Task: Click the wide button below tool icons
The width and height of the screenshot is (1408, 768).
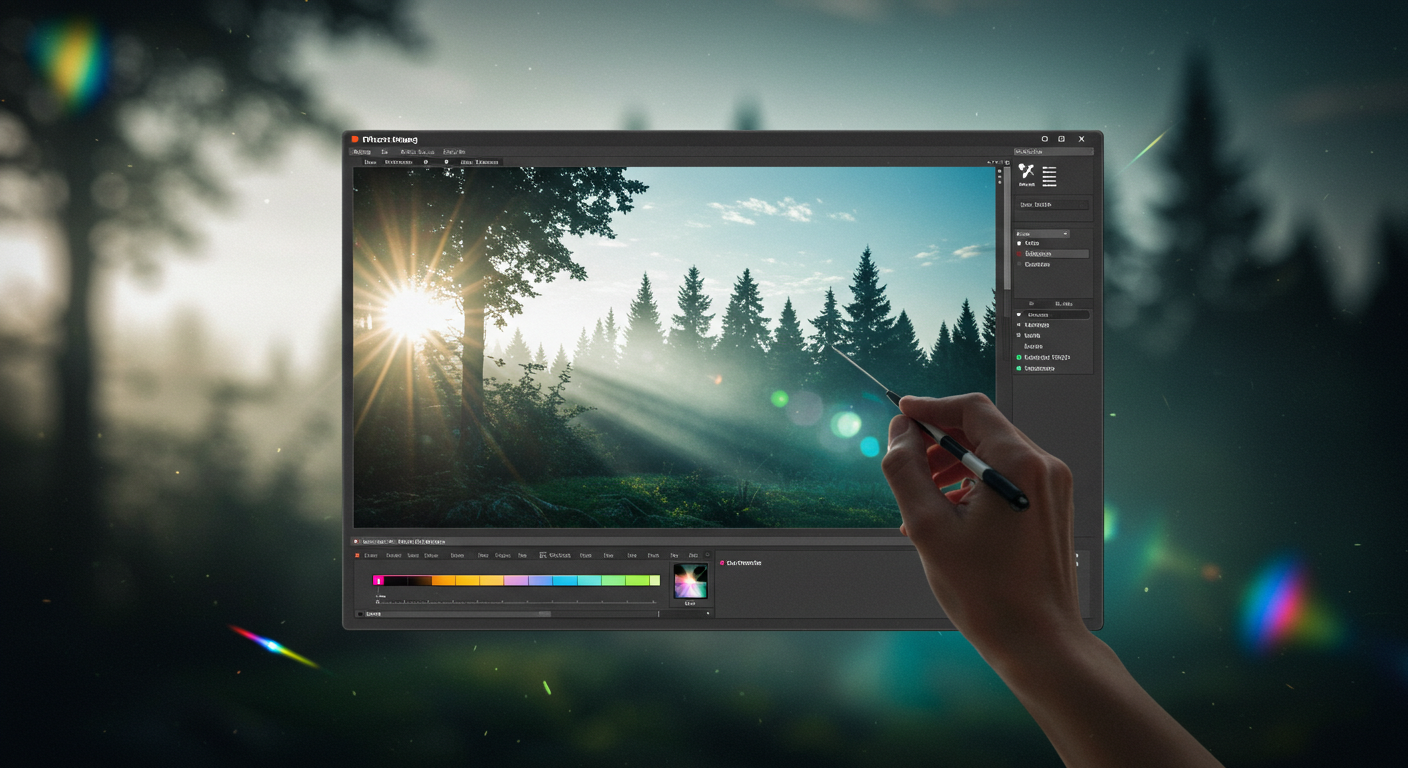Action: pos(1053,205)
